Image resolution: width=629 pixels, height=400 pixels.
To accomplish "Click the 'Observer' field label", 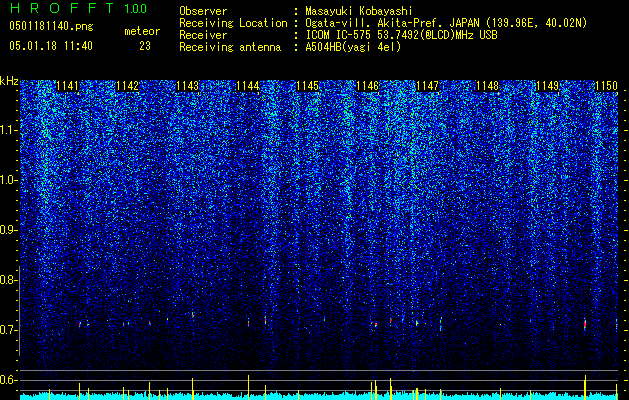I will coord(203,11).
